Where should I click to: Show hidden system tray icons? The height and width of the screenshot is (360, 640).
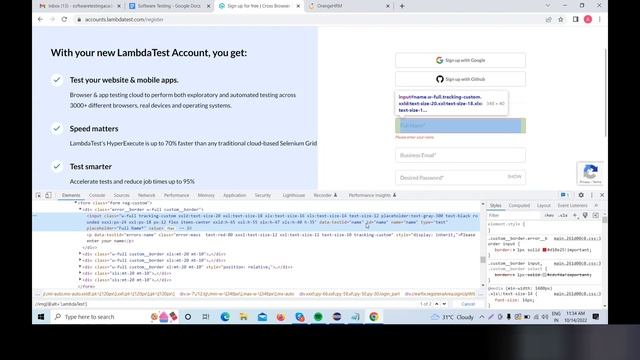click(x=482, y=317)
